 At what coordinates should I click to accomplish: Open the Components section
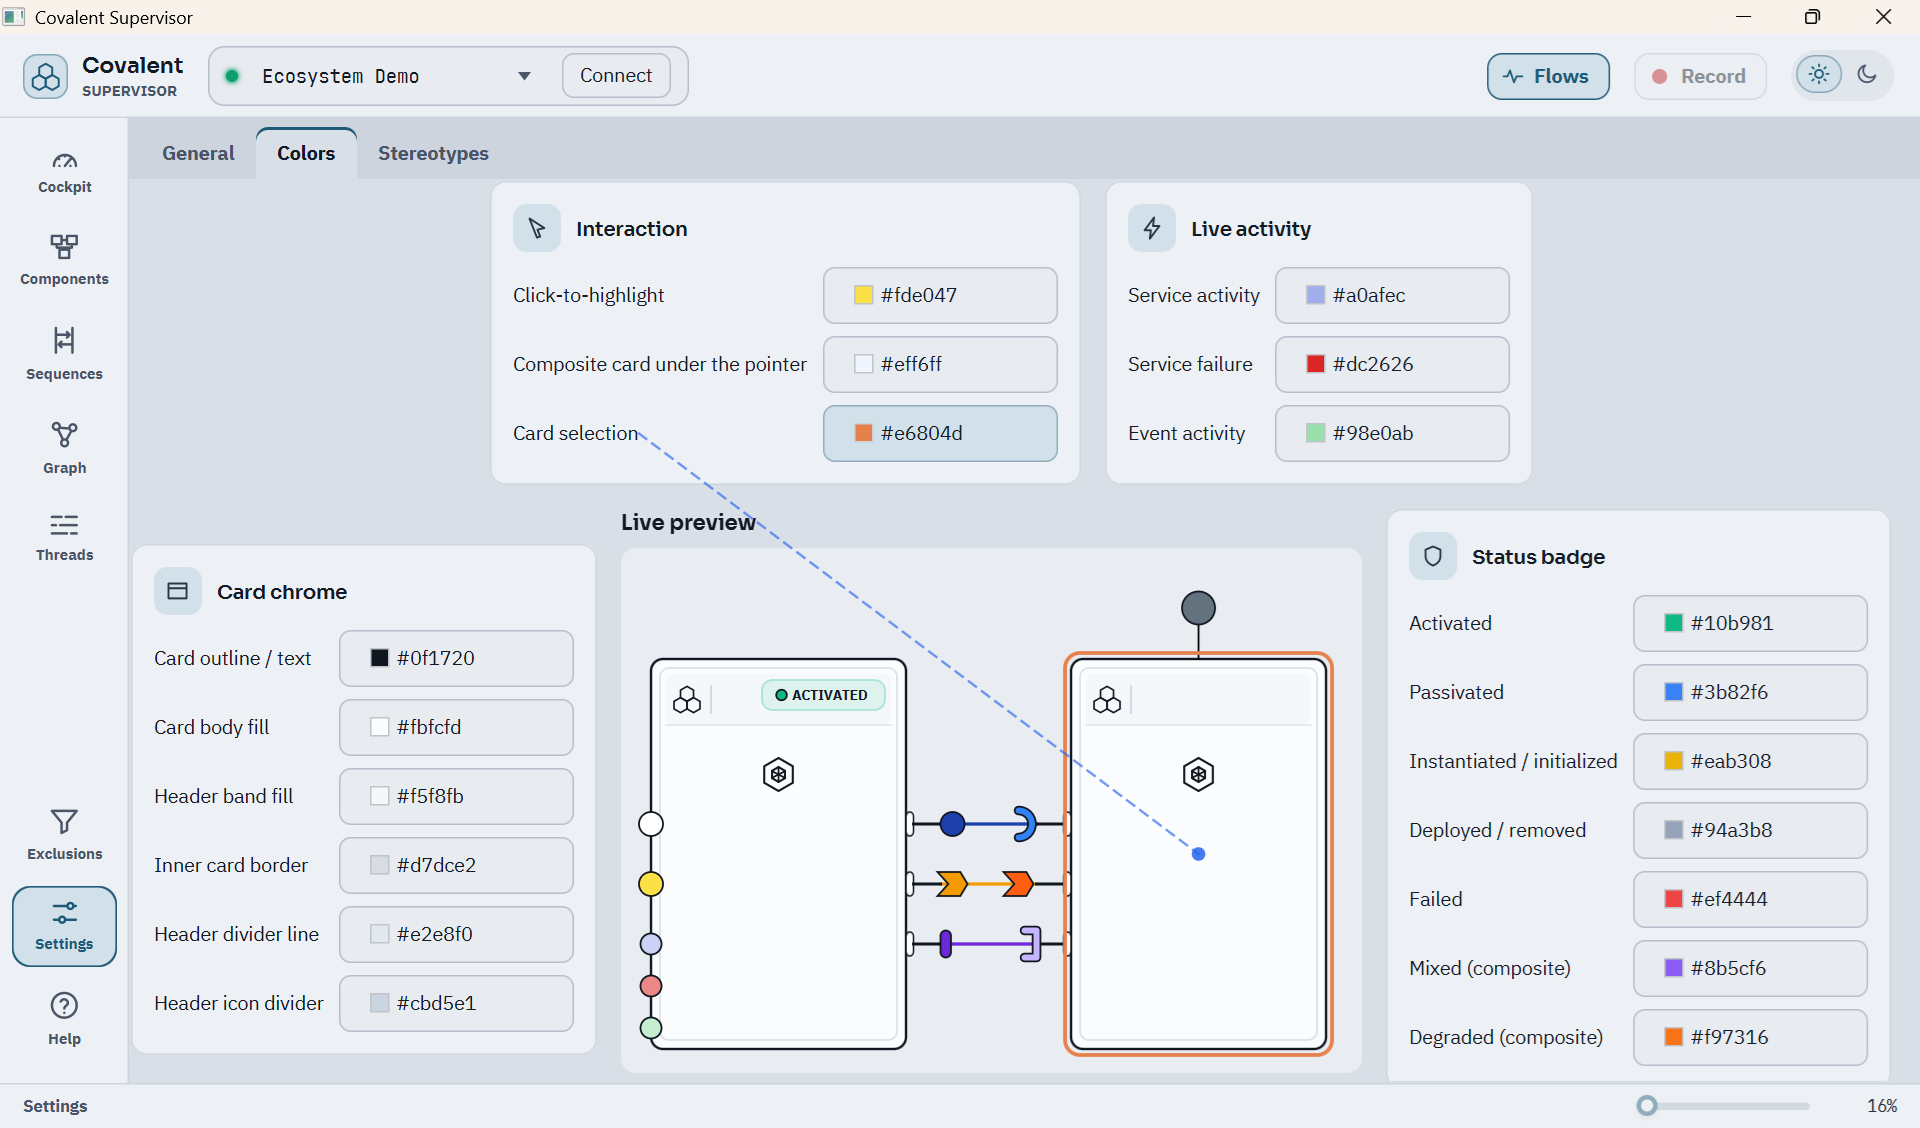[x=64, y=260]
